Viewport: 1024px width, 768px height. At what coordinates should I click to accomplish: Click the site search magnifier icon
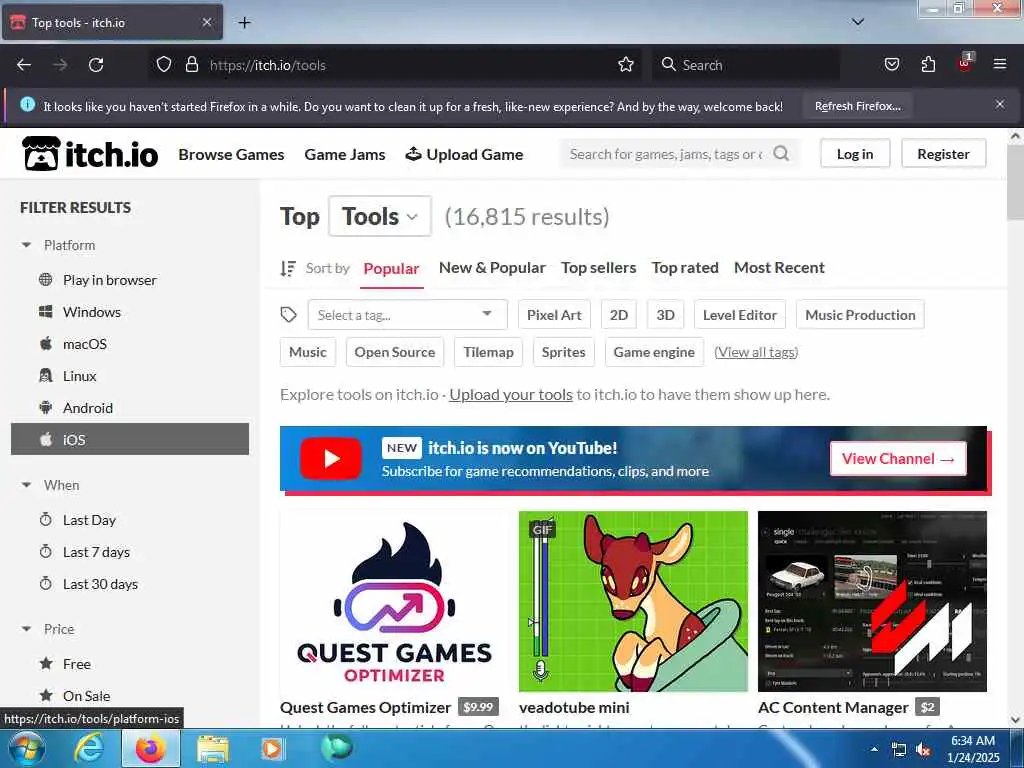click(781, 154)
